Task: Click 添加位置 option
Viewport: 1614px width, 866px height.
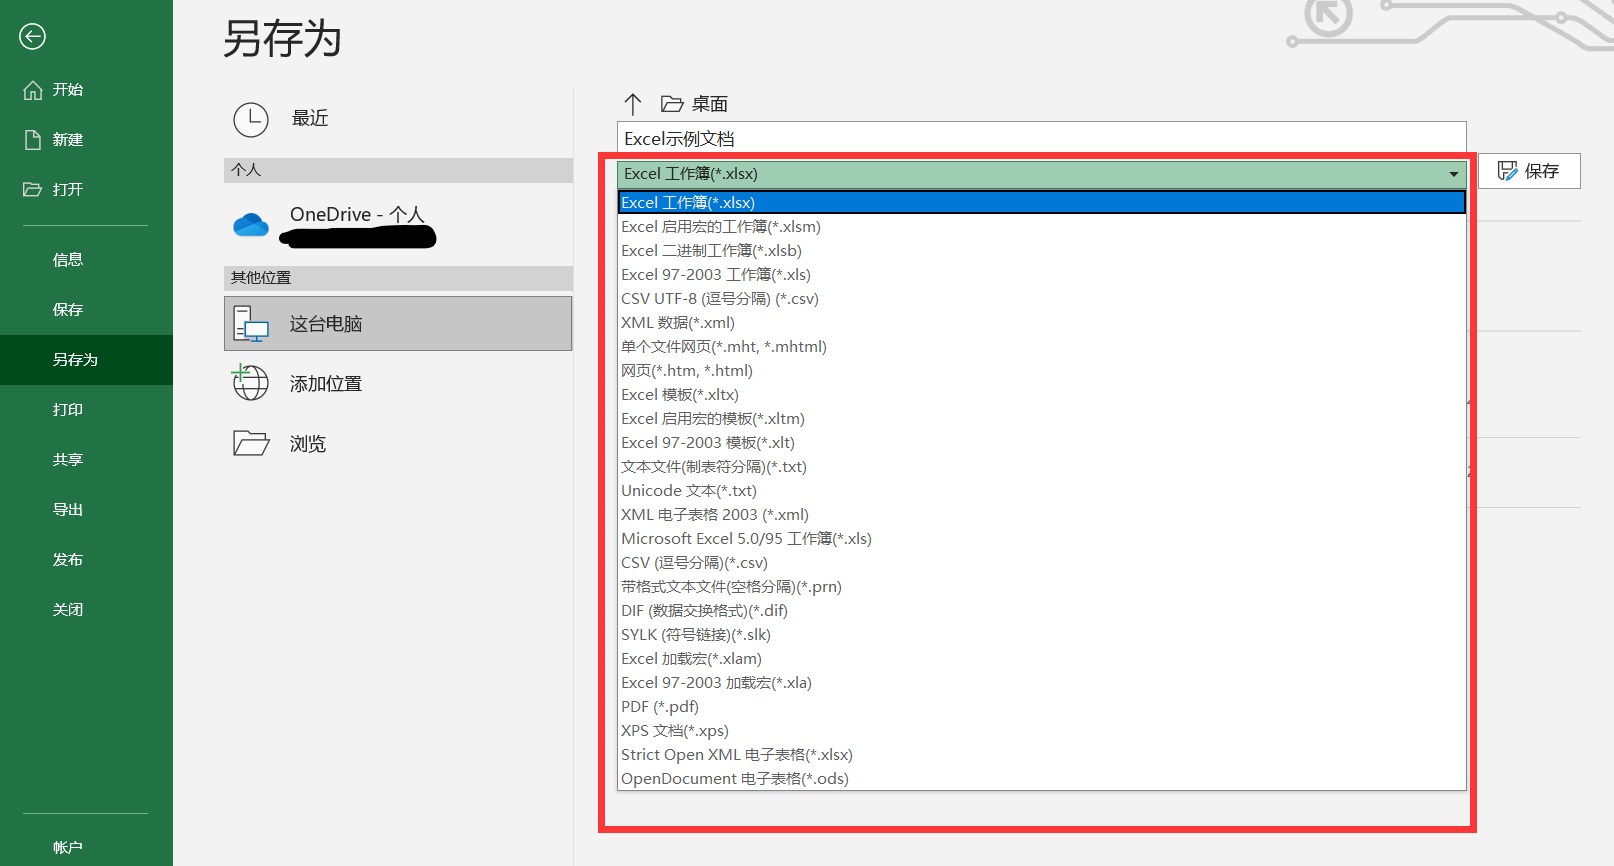Action: point(398,383)
